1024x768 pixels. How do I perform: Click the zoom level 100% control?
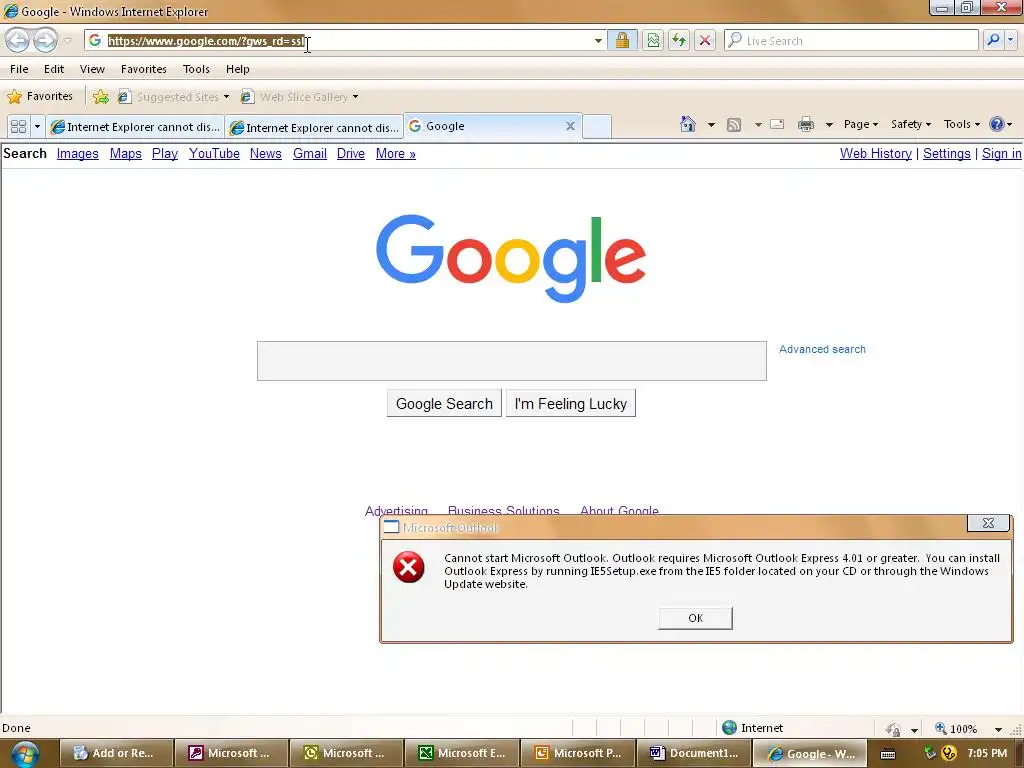[956, 728]
